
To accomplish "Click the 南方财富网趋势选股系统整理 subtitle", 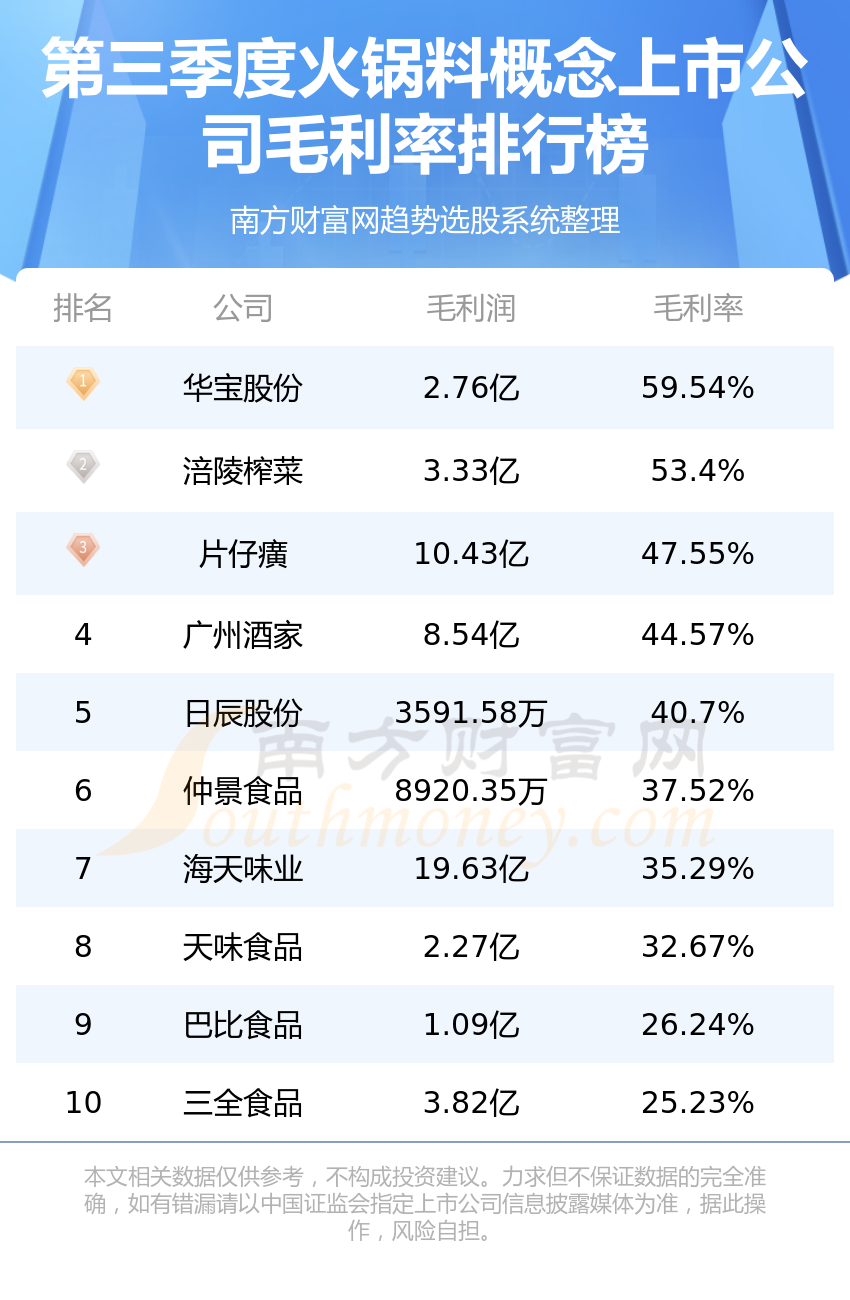I will 425,220.
